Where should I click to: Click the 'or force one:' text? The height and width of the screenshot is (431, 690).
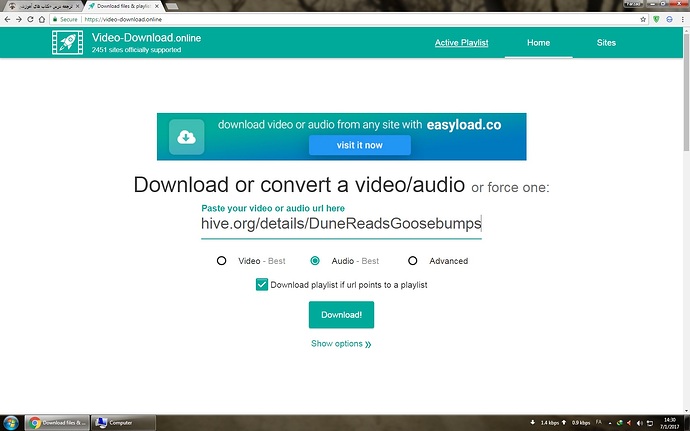[510, 188]
